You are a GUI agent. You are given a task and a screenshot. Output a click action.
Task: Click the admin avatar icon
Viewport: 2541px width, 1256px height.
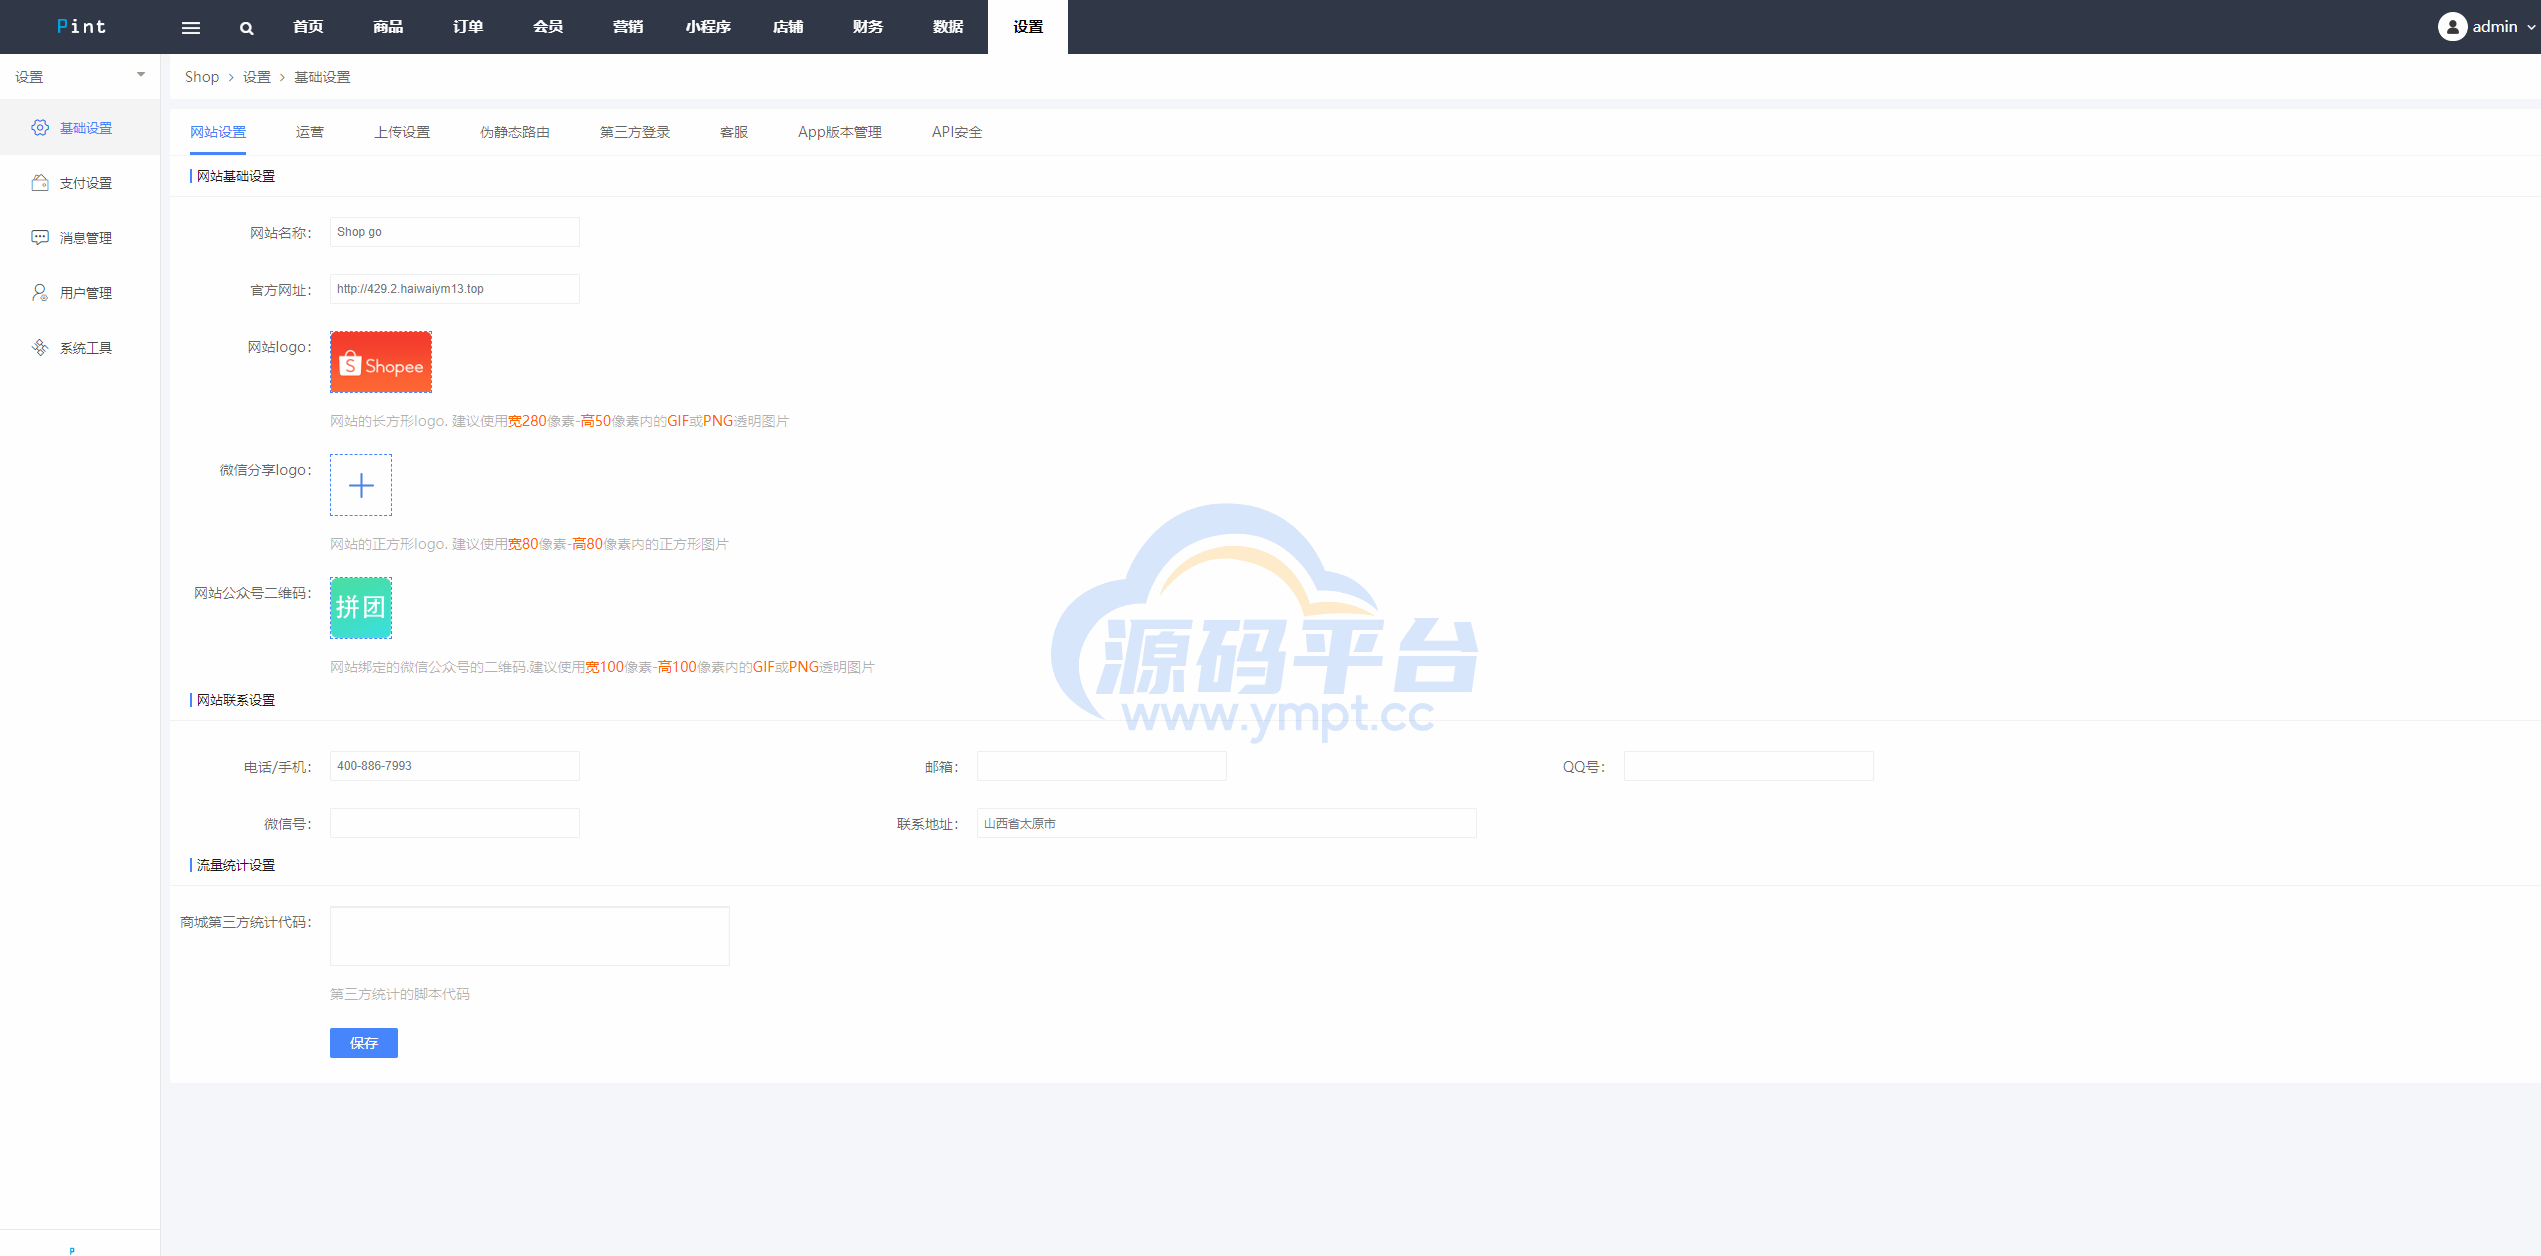tap(2452, 27)
